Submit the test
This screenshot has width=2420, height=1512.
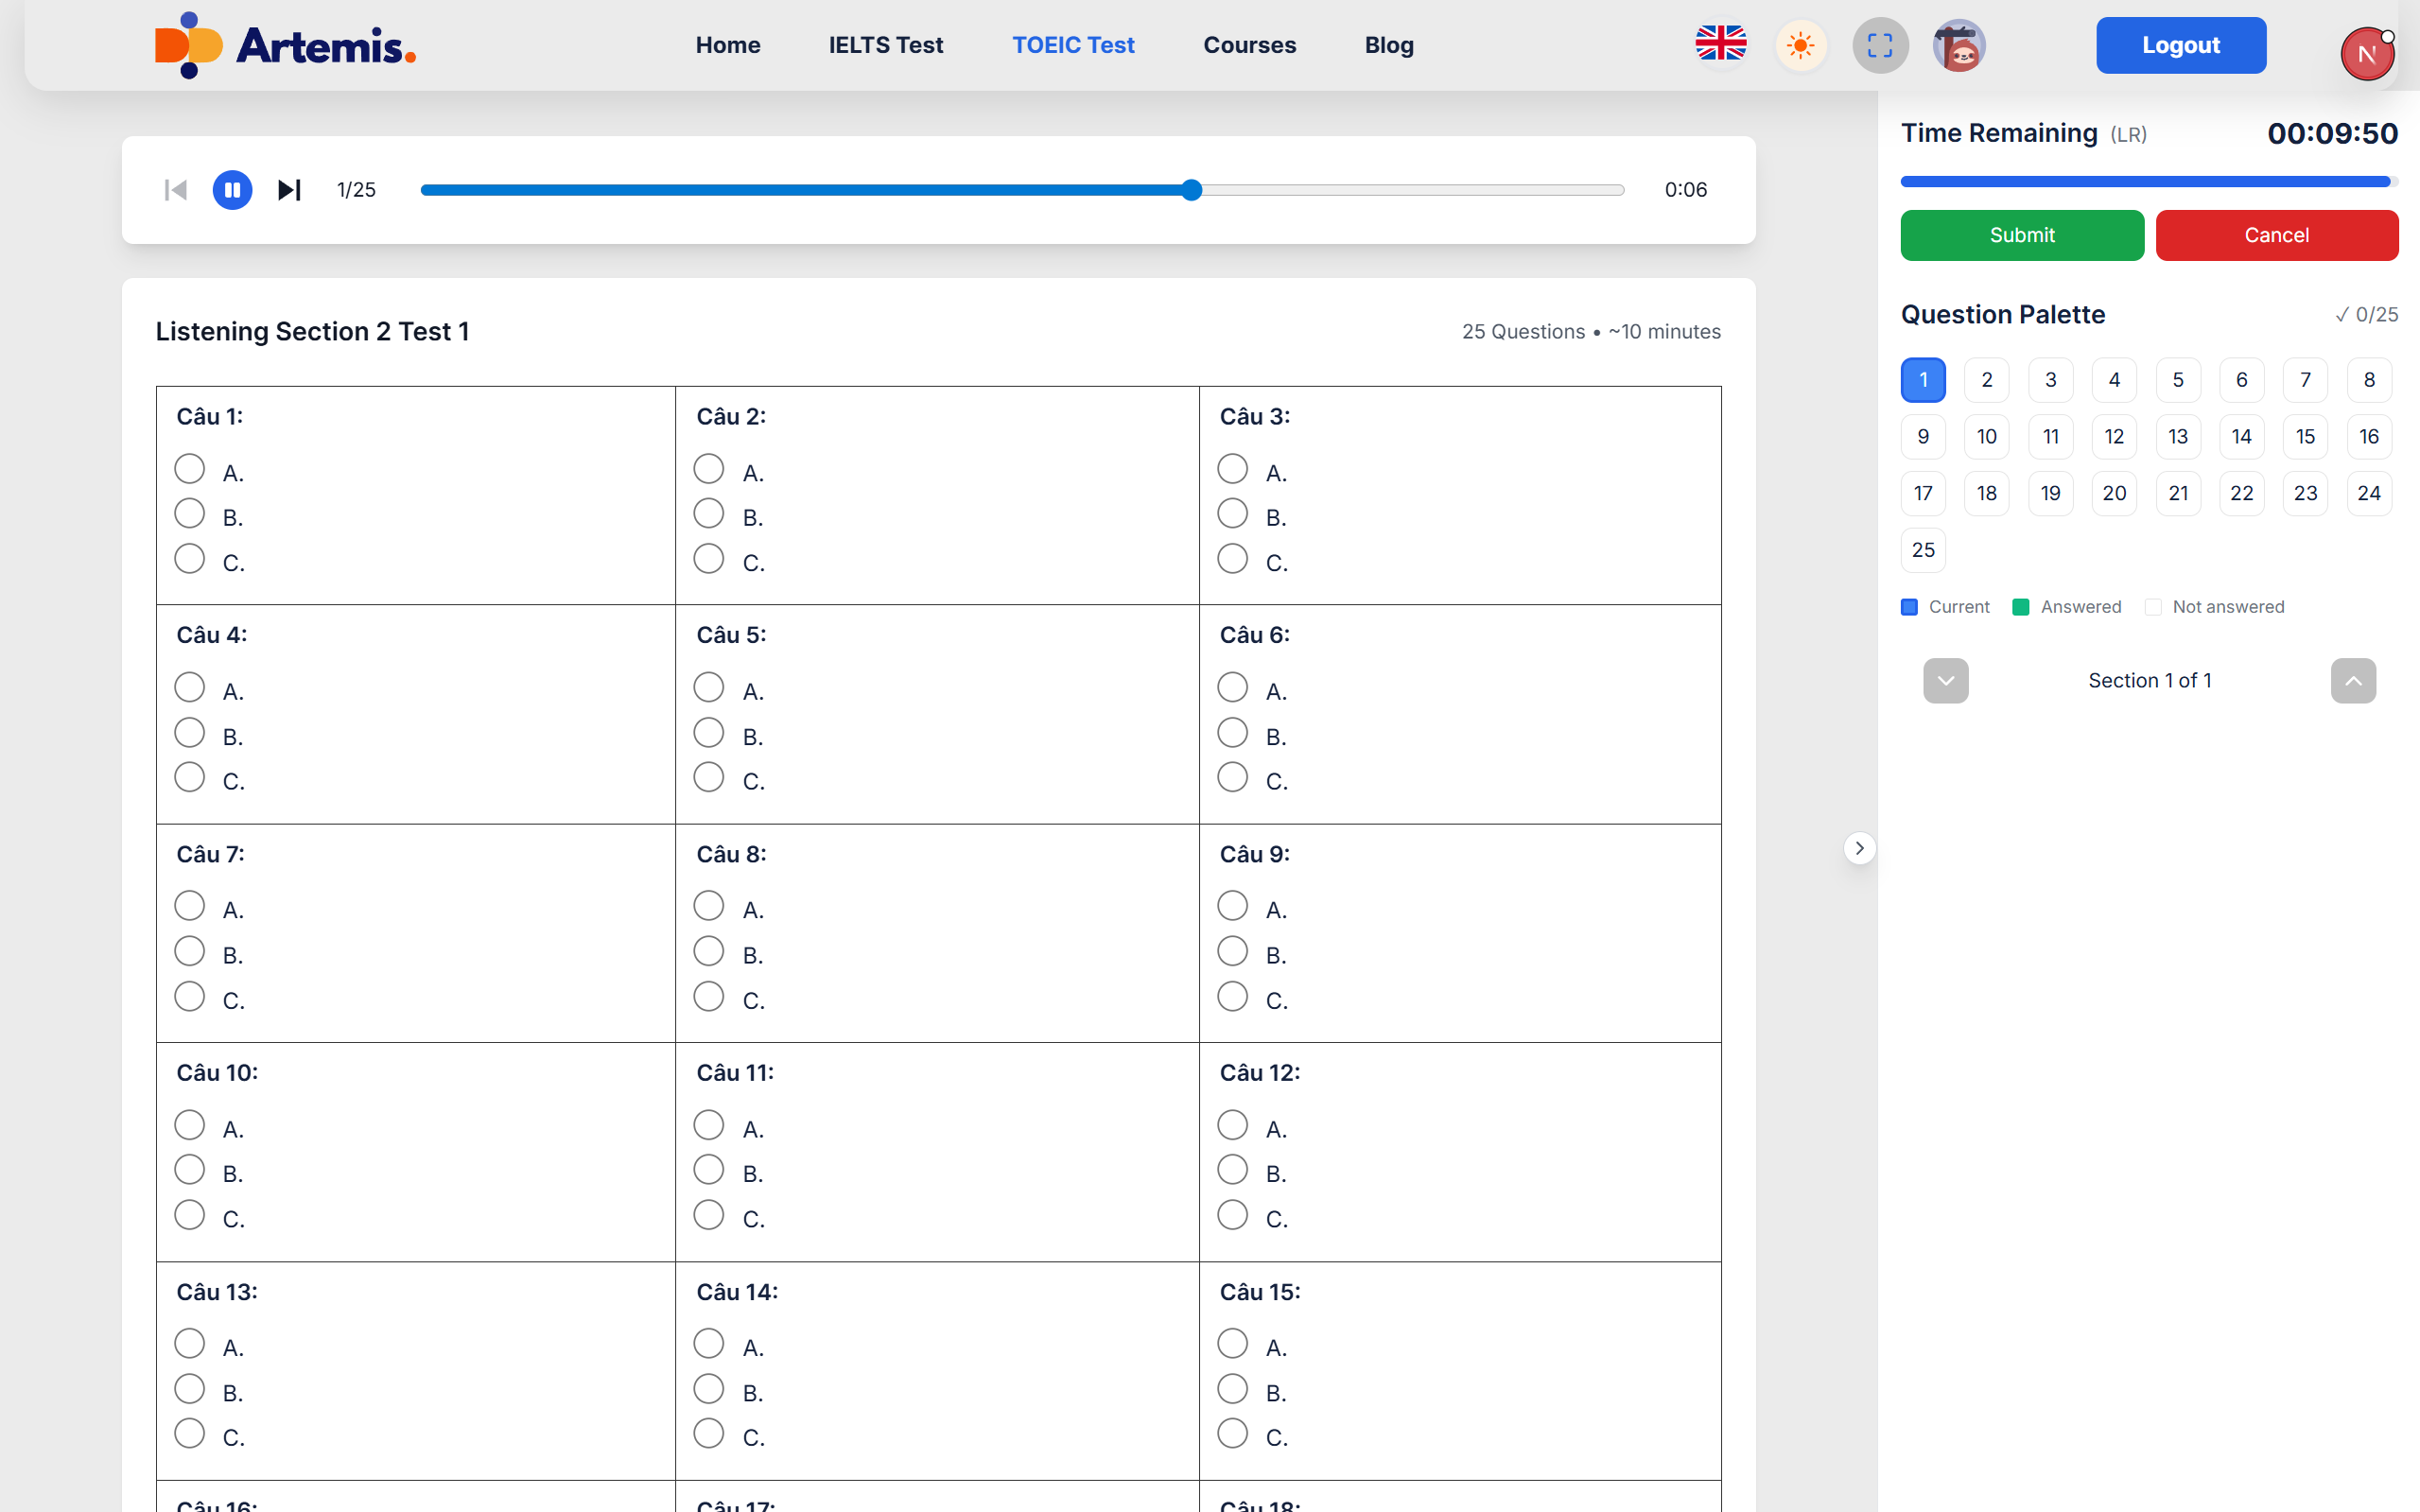pyautogui.click(x=2022, y=235)
